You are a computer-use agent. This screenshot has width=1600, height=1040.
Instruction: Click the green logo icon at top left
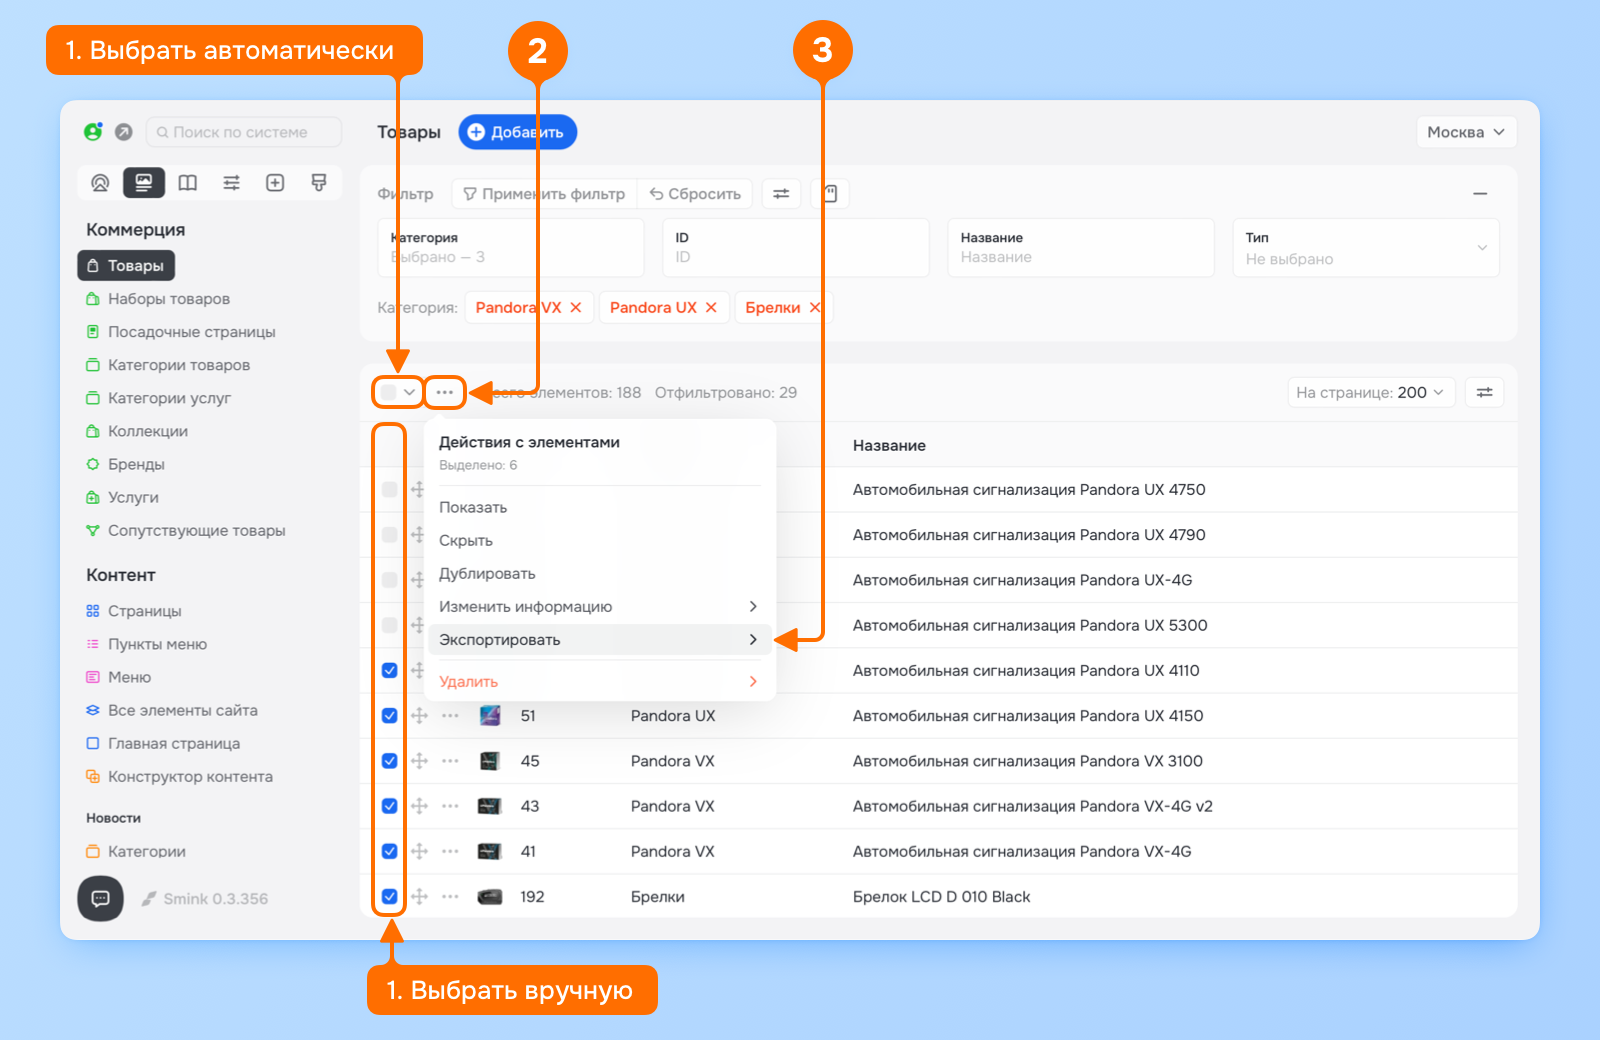click(x=93, y=132)
